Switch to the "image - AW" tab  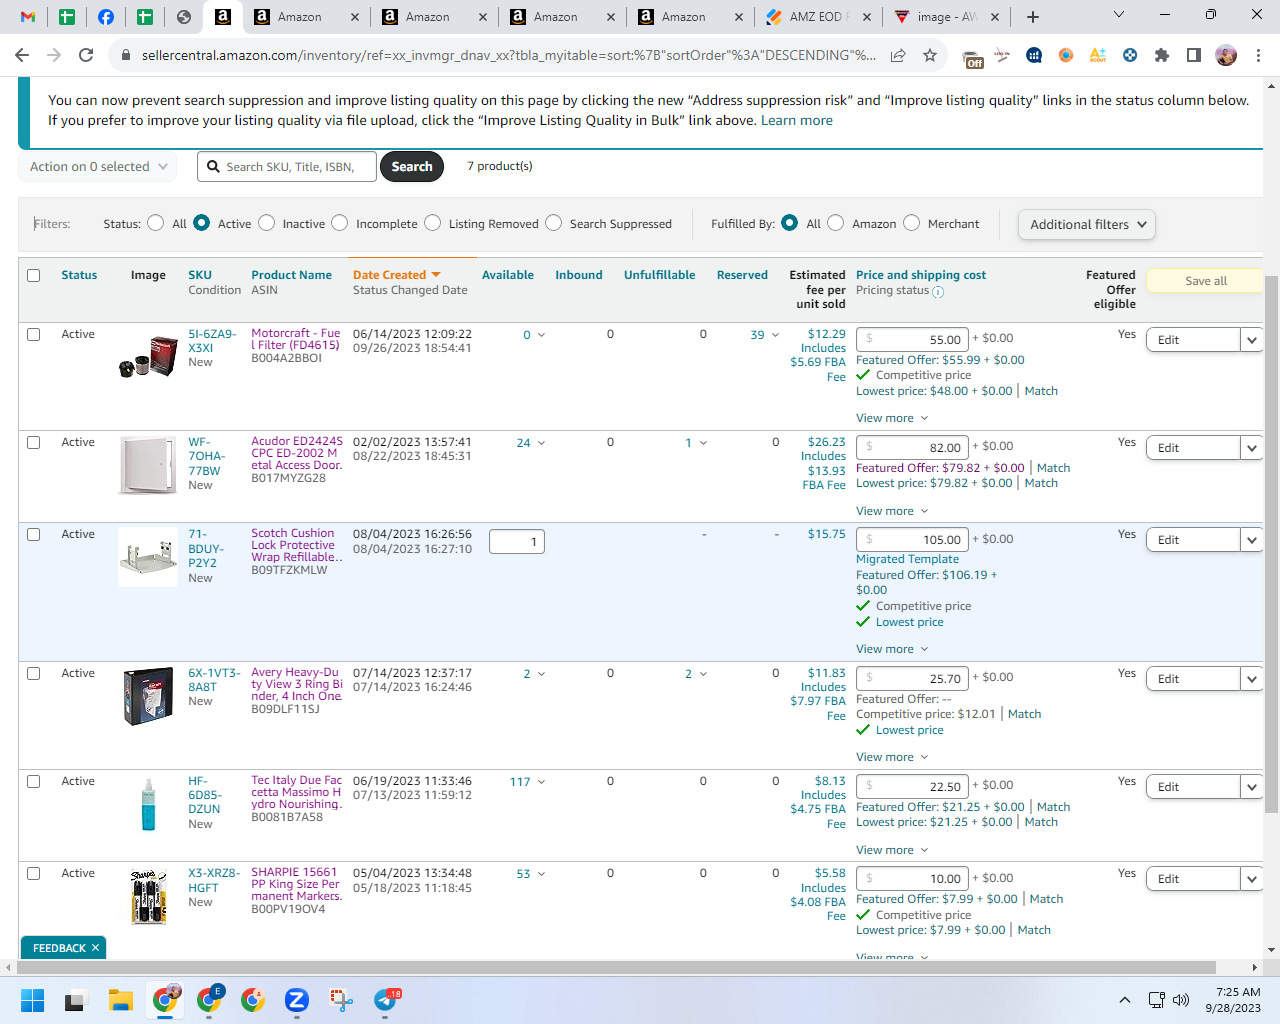tap(945, 17)
